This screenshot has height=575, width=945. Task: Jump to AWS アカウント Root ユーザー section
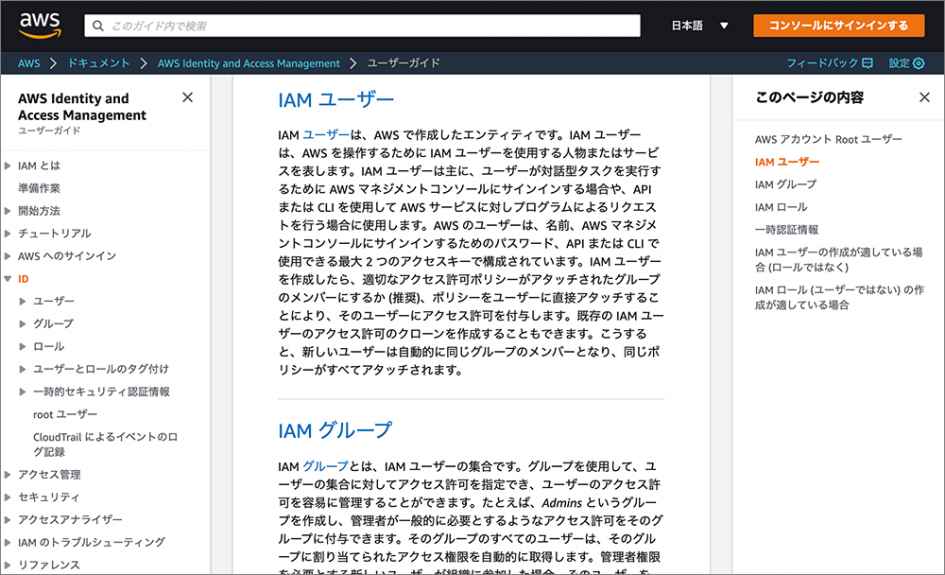(x=829, y=139)
